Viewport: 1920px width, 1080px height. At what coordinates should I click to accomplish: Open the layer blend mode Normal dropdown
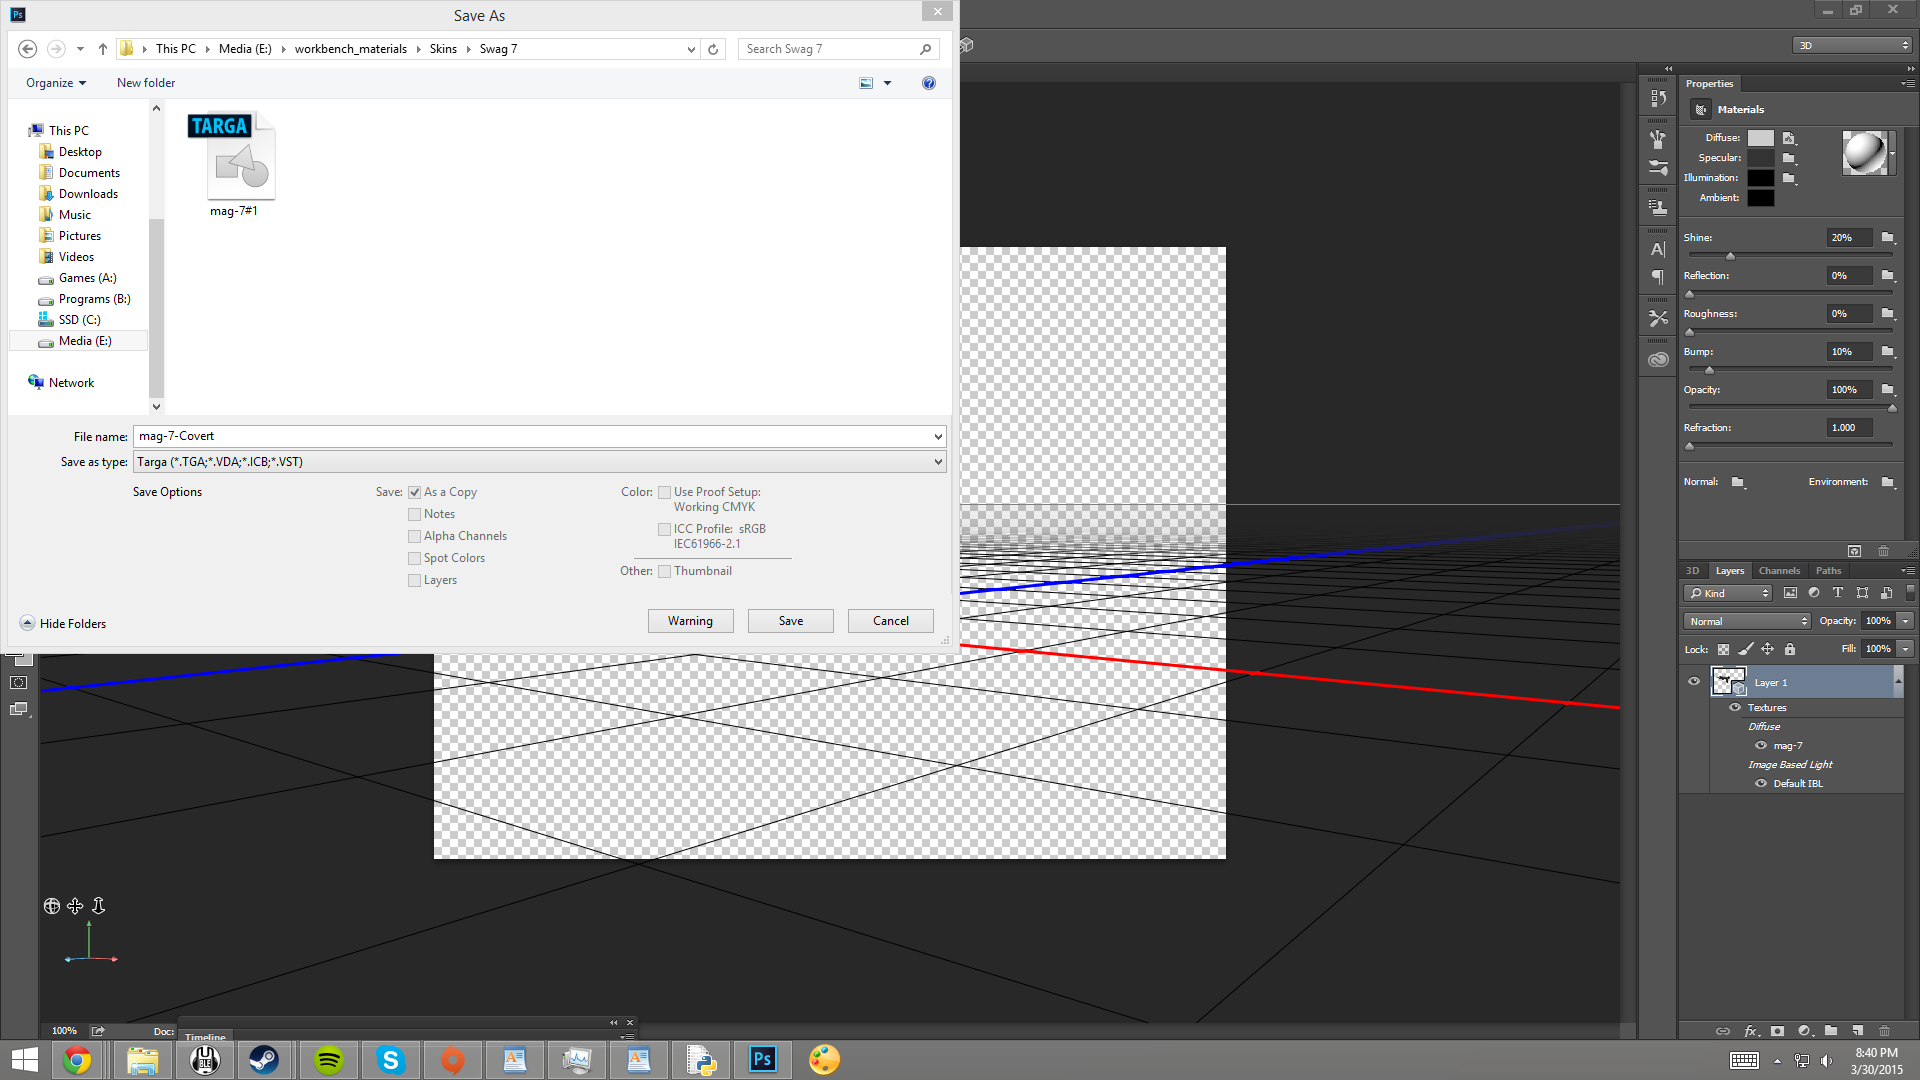[x=1747, y=621]
